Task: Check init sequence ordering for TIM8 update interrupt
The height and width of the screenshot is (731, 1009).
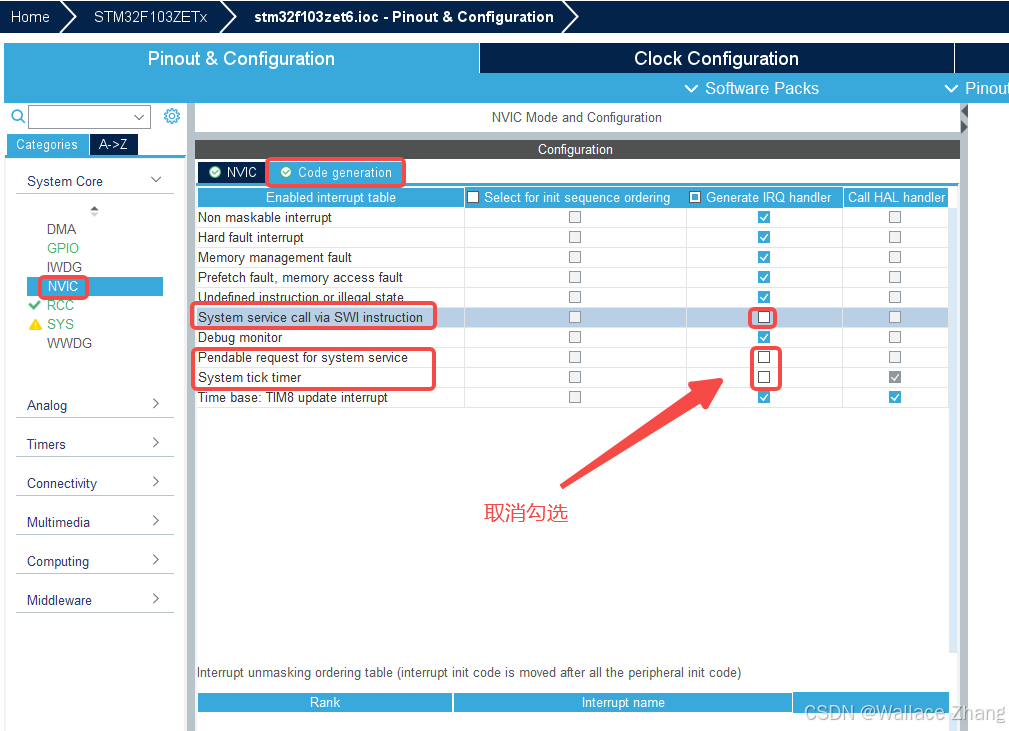Action: point(575,397)
